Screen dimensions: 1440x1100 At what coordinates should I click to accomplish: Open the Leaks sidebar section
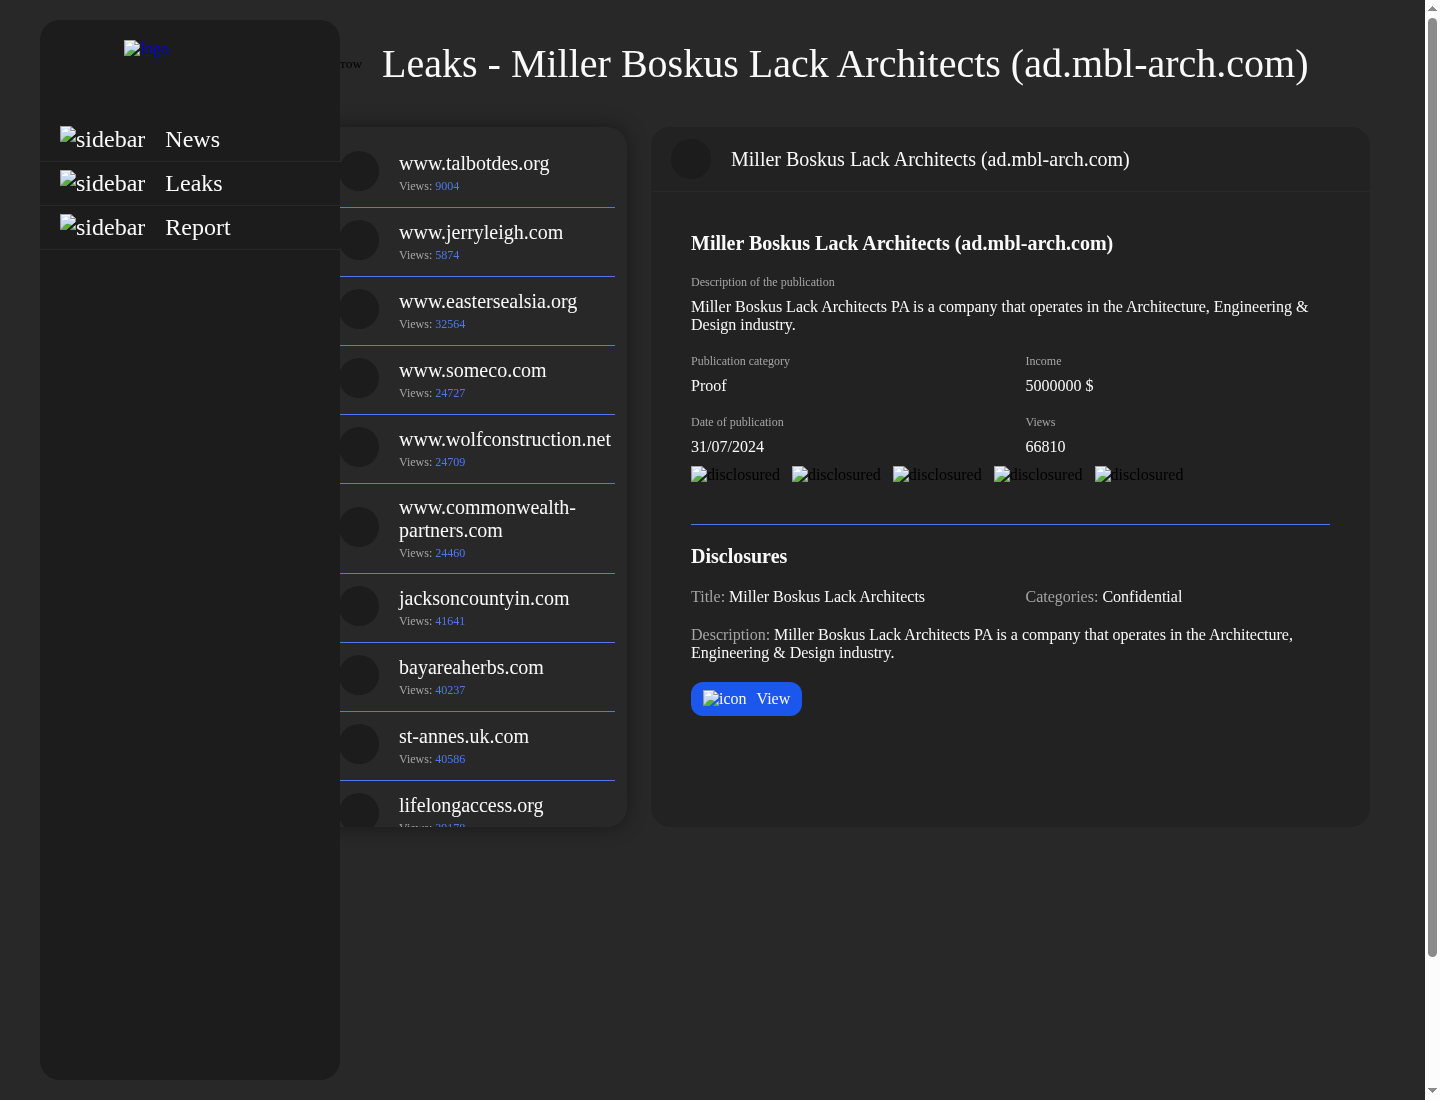click(190, 183)
